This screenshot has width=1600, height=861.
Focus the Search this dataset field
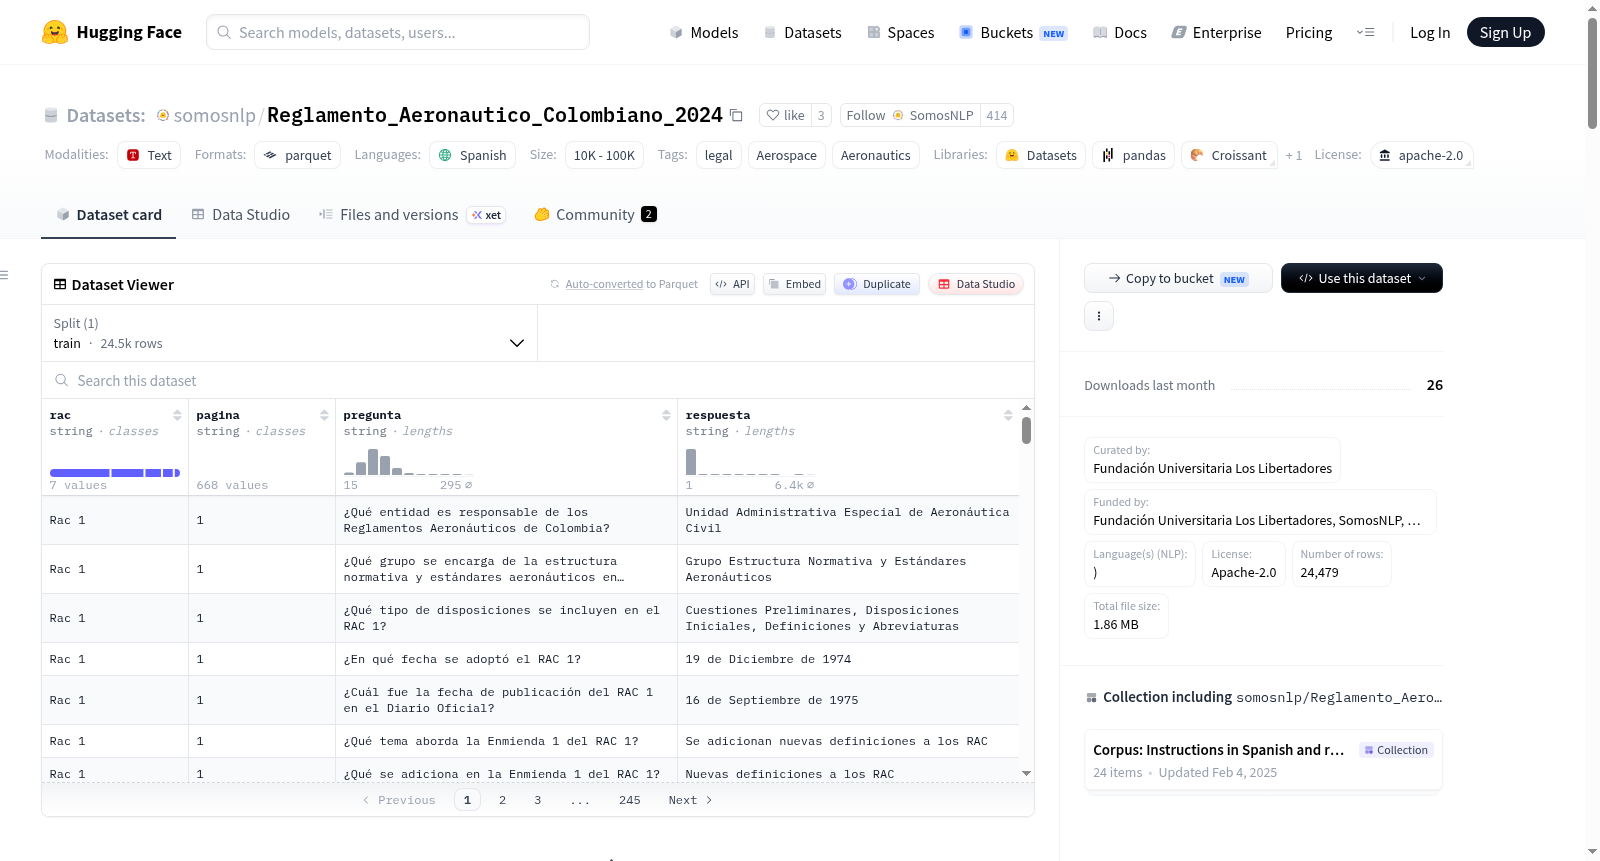538,380
